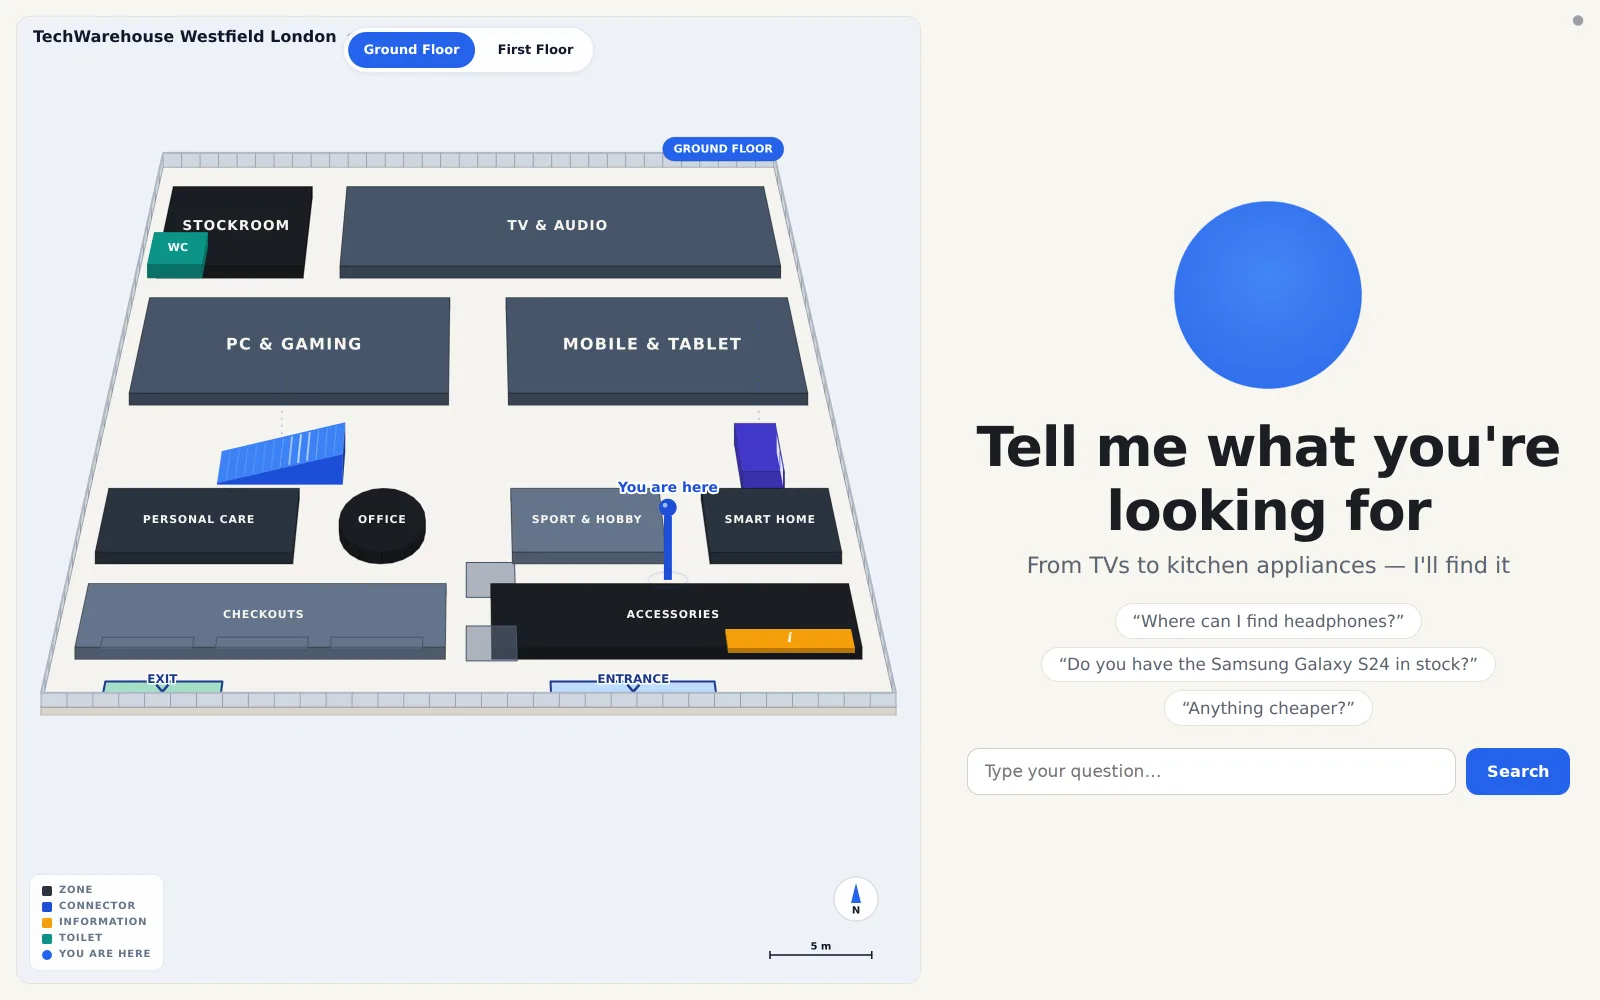Click the You are here pin
The width and height of the screenshot is (1600, 1000).
click(x=668, y=538)
